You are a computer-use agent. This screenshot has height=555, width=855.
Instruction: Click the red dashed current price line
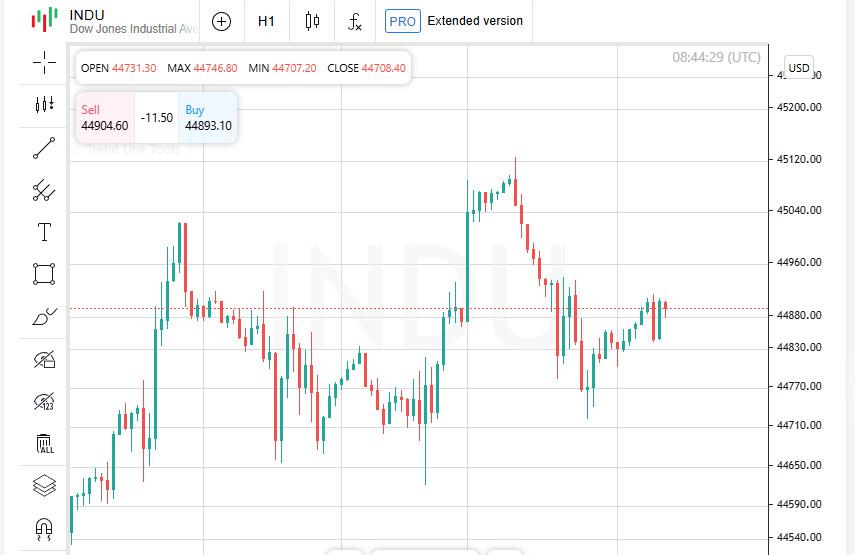coord(418,309)
